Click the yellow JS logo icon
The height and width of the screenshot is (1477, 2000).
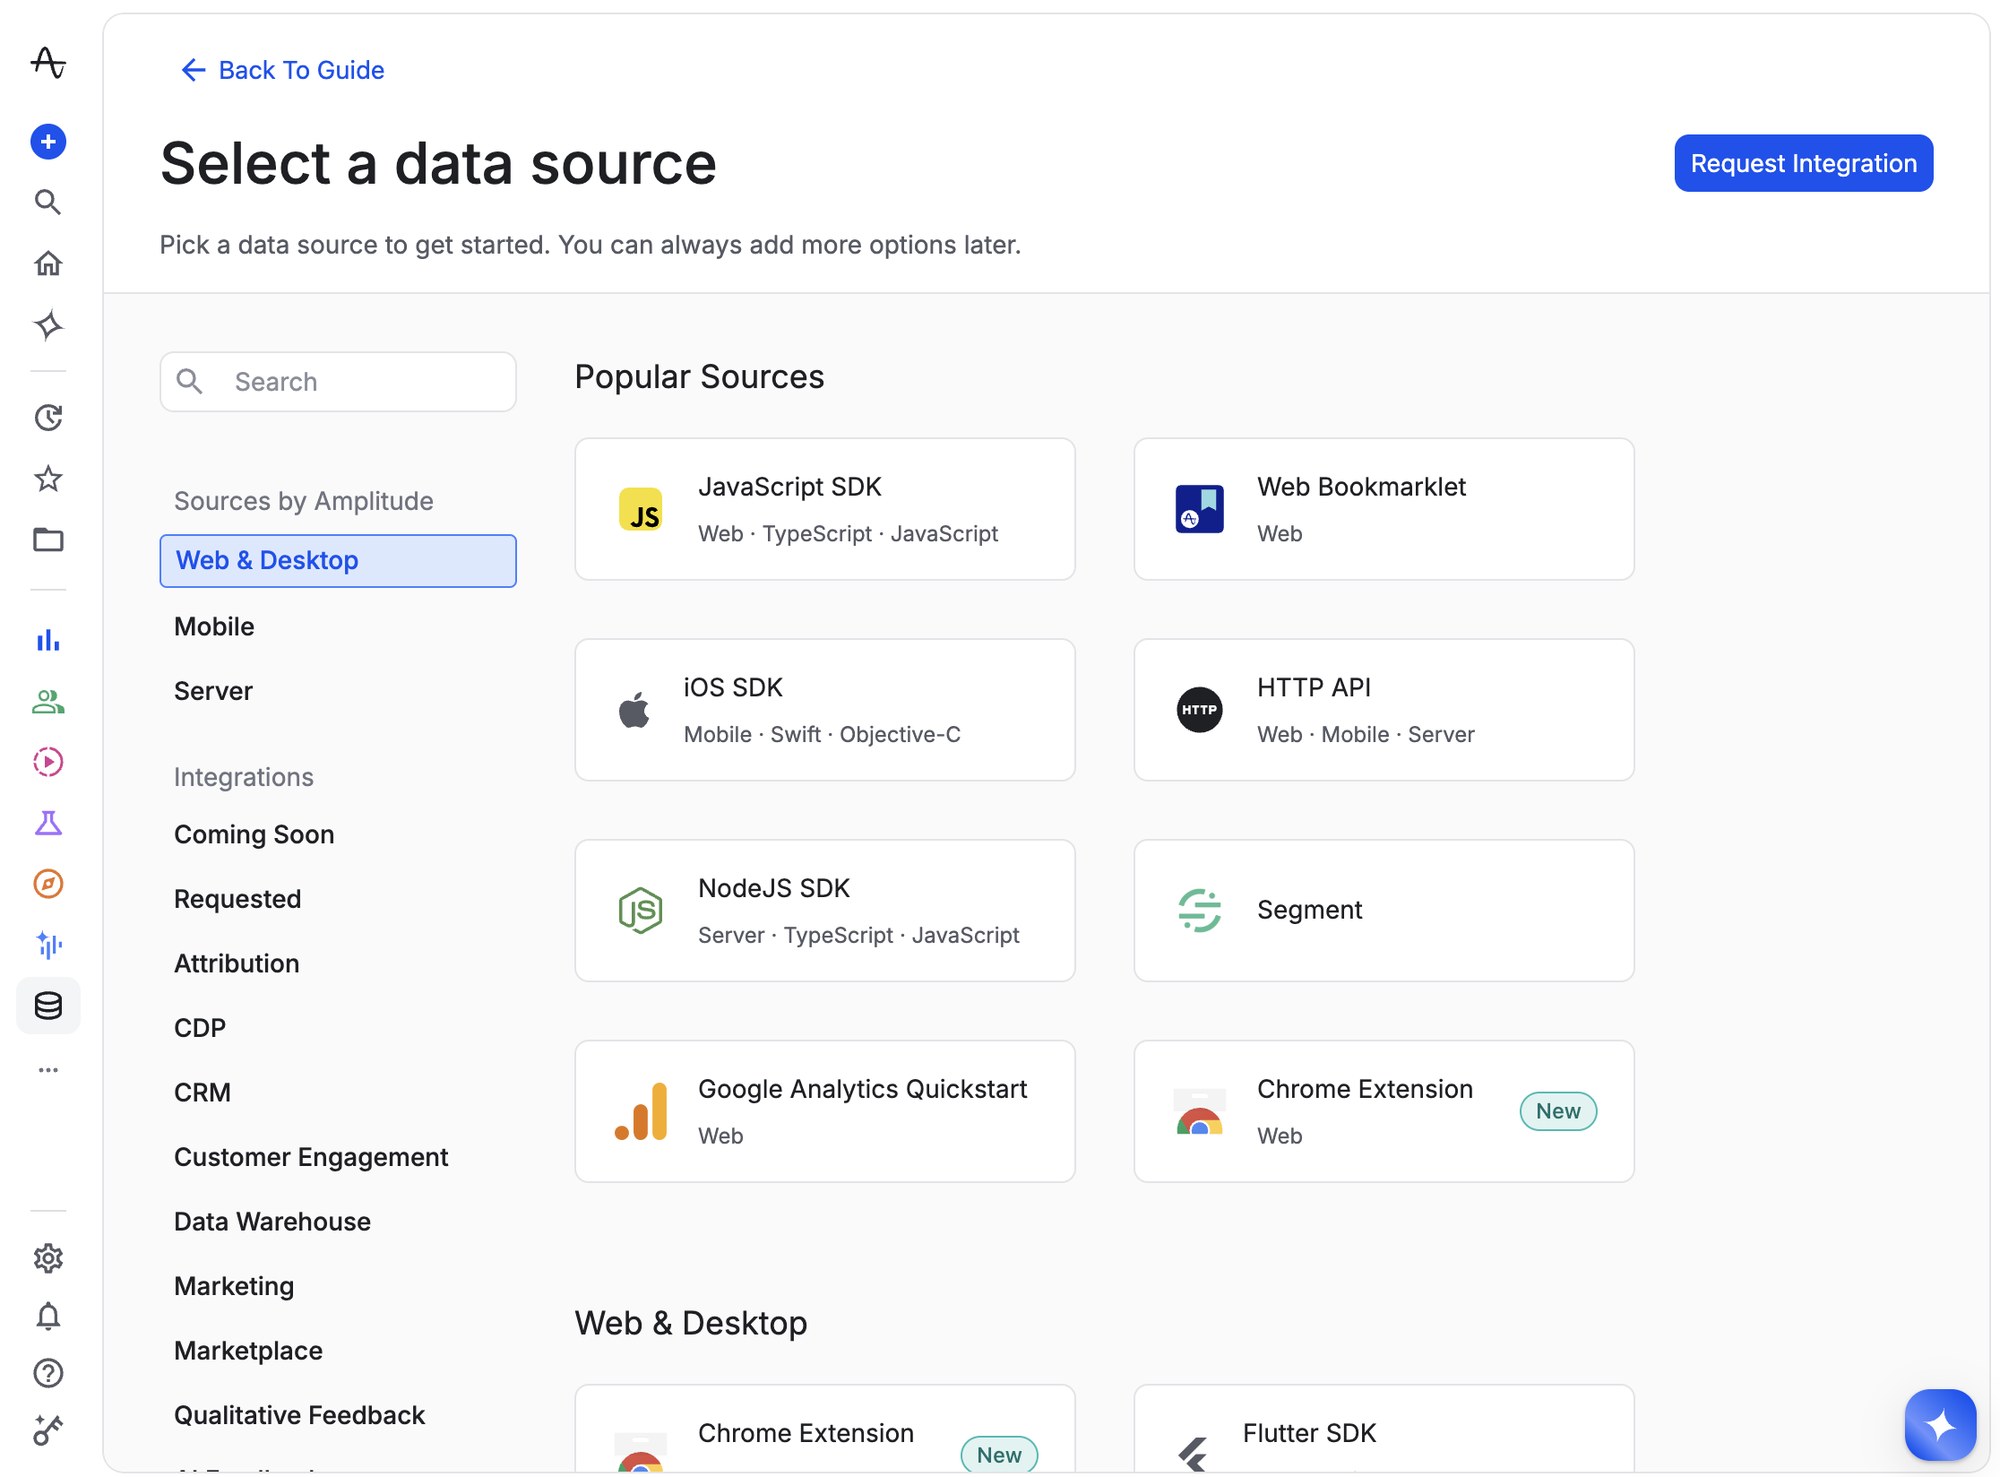641,509
